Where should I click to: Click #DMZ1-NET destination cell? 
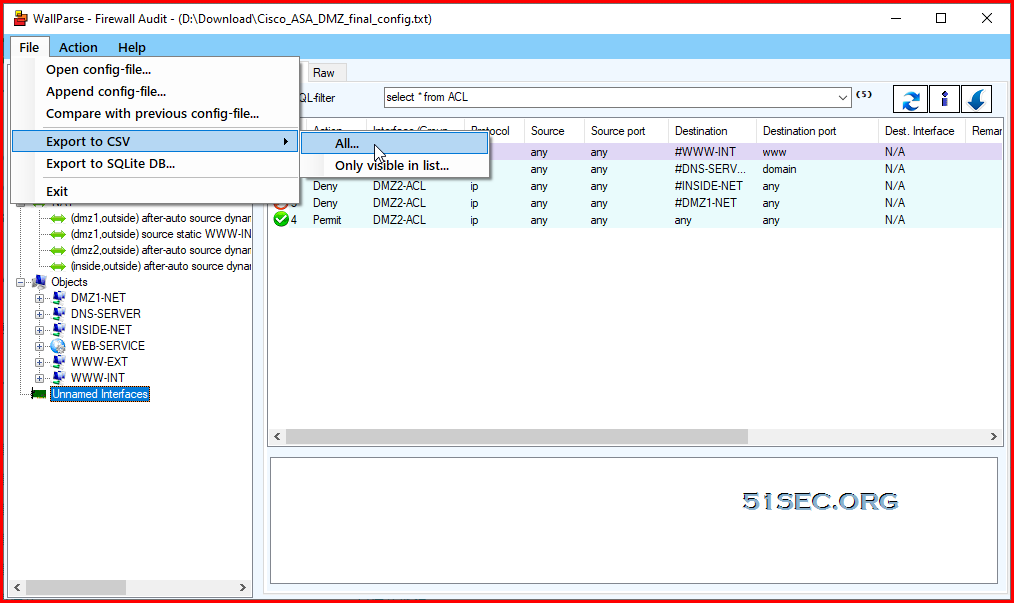(706, 203)
